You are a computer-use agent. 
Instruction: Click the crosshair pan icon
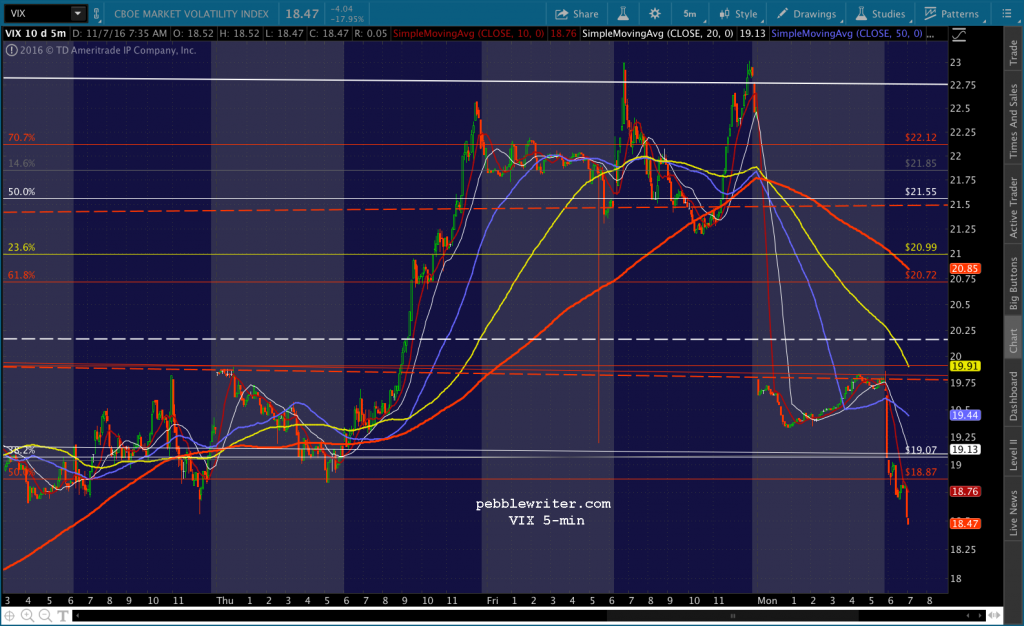point(10,615)
